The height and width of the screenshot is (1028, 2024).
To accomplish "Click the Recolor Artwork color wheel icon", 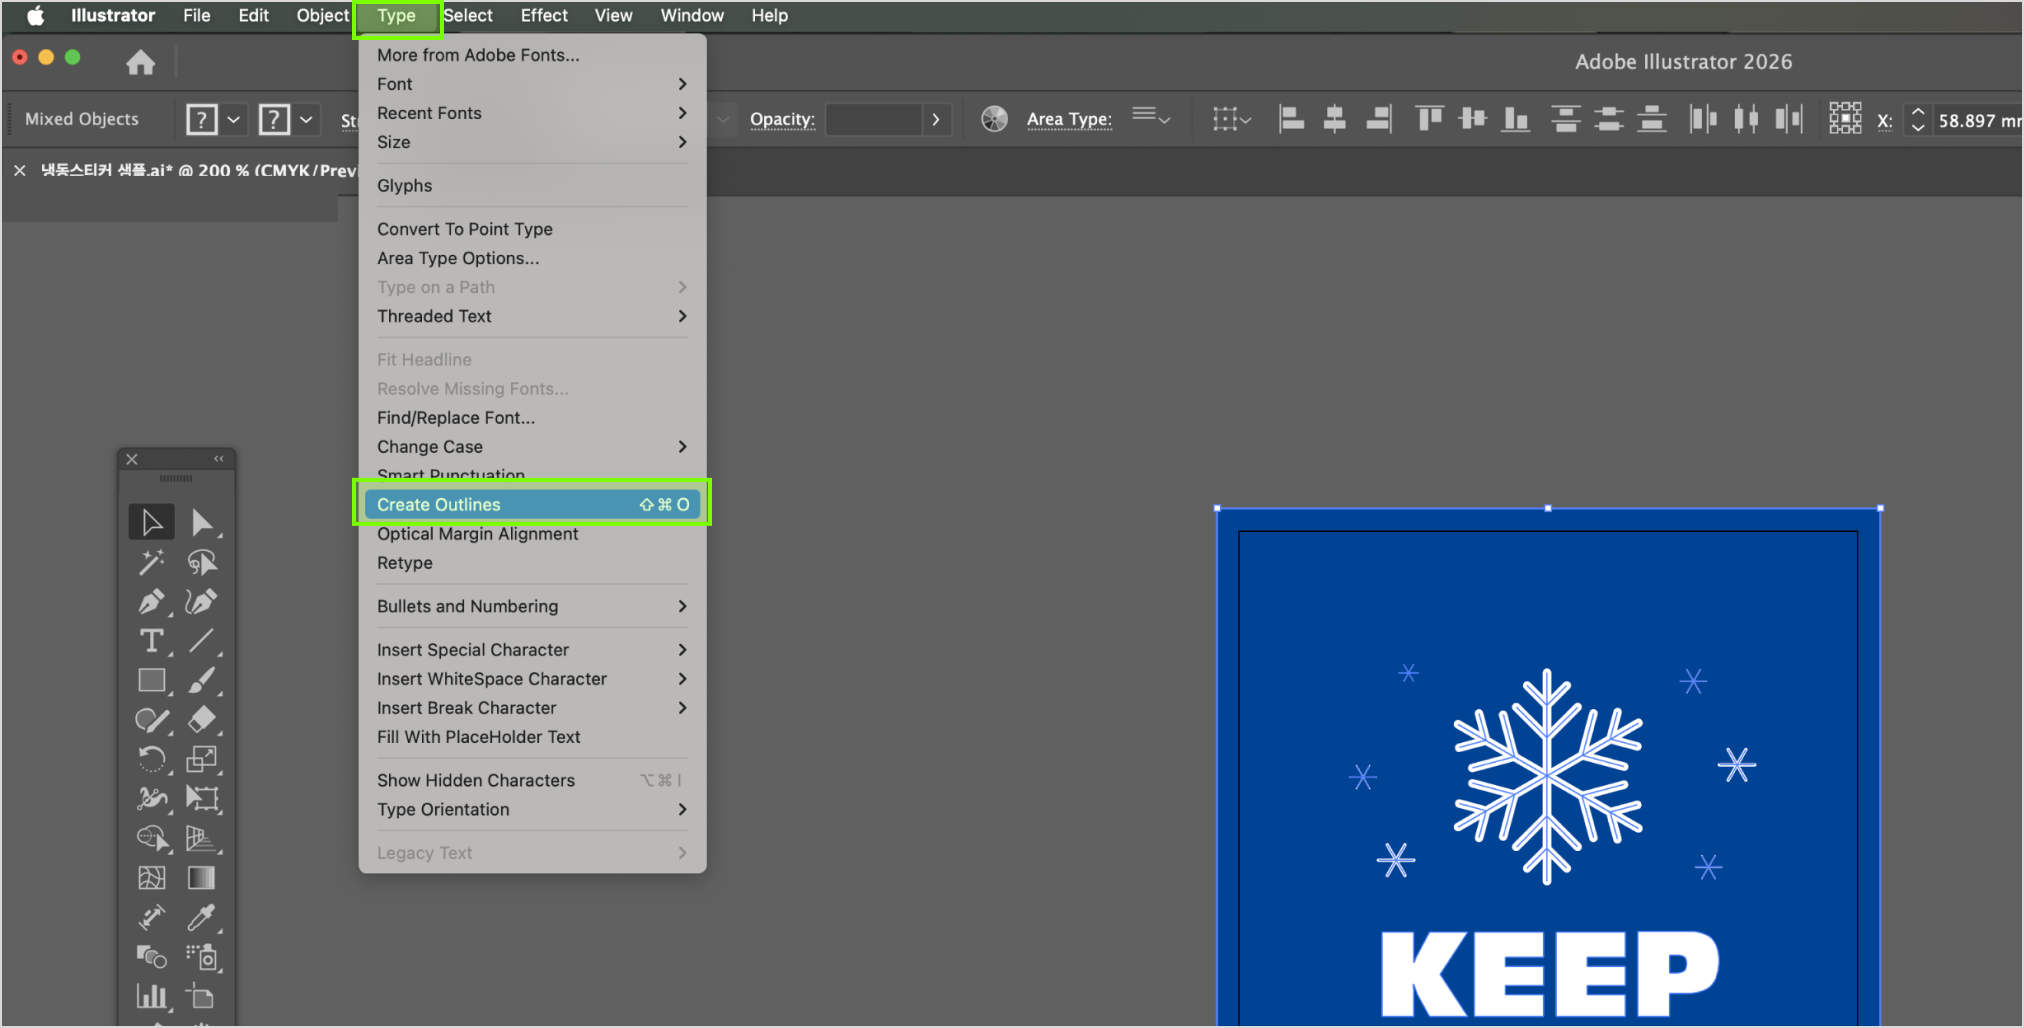I will click(994, 119).
